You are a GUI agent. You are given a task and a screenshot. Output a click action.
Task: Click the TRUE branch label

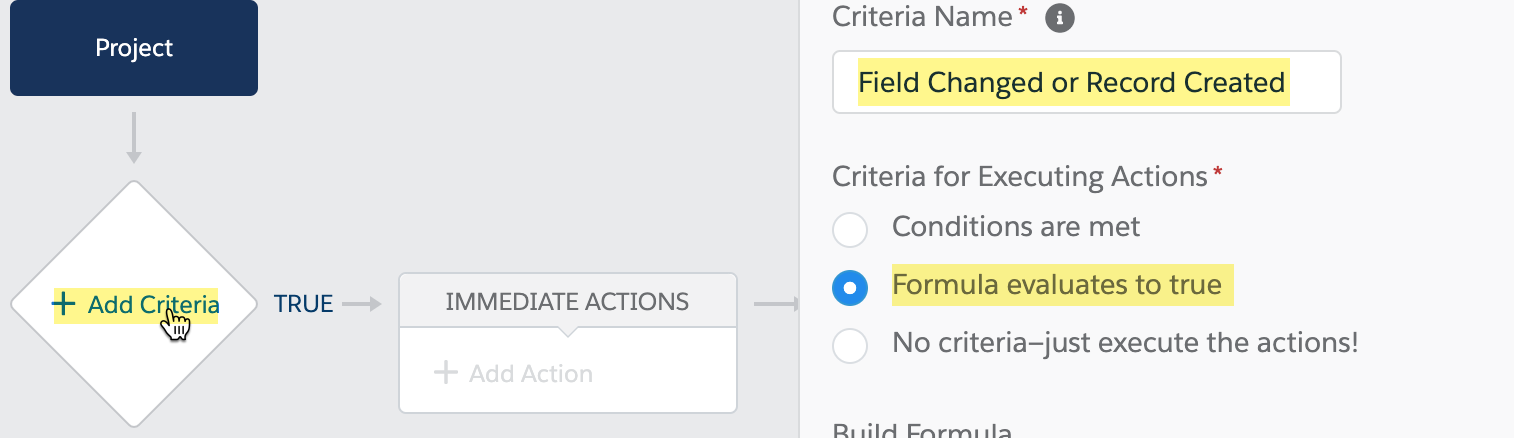(x=303, y=304)
